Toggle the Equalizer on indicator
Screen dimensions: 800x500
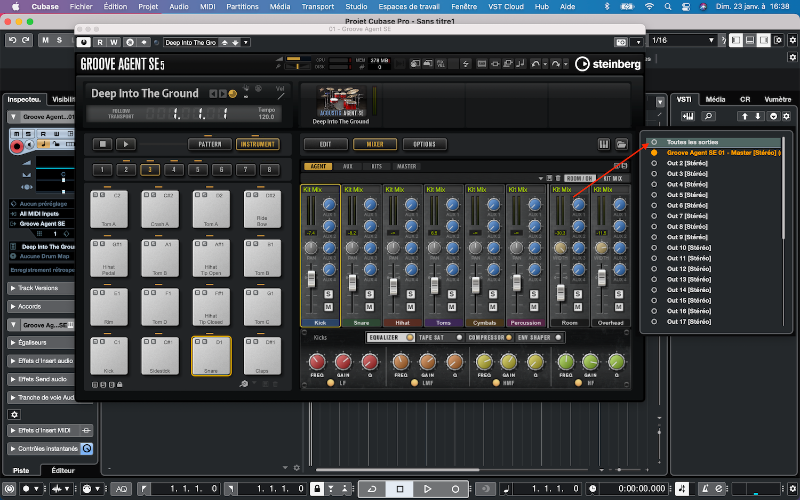click(409, 338)
